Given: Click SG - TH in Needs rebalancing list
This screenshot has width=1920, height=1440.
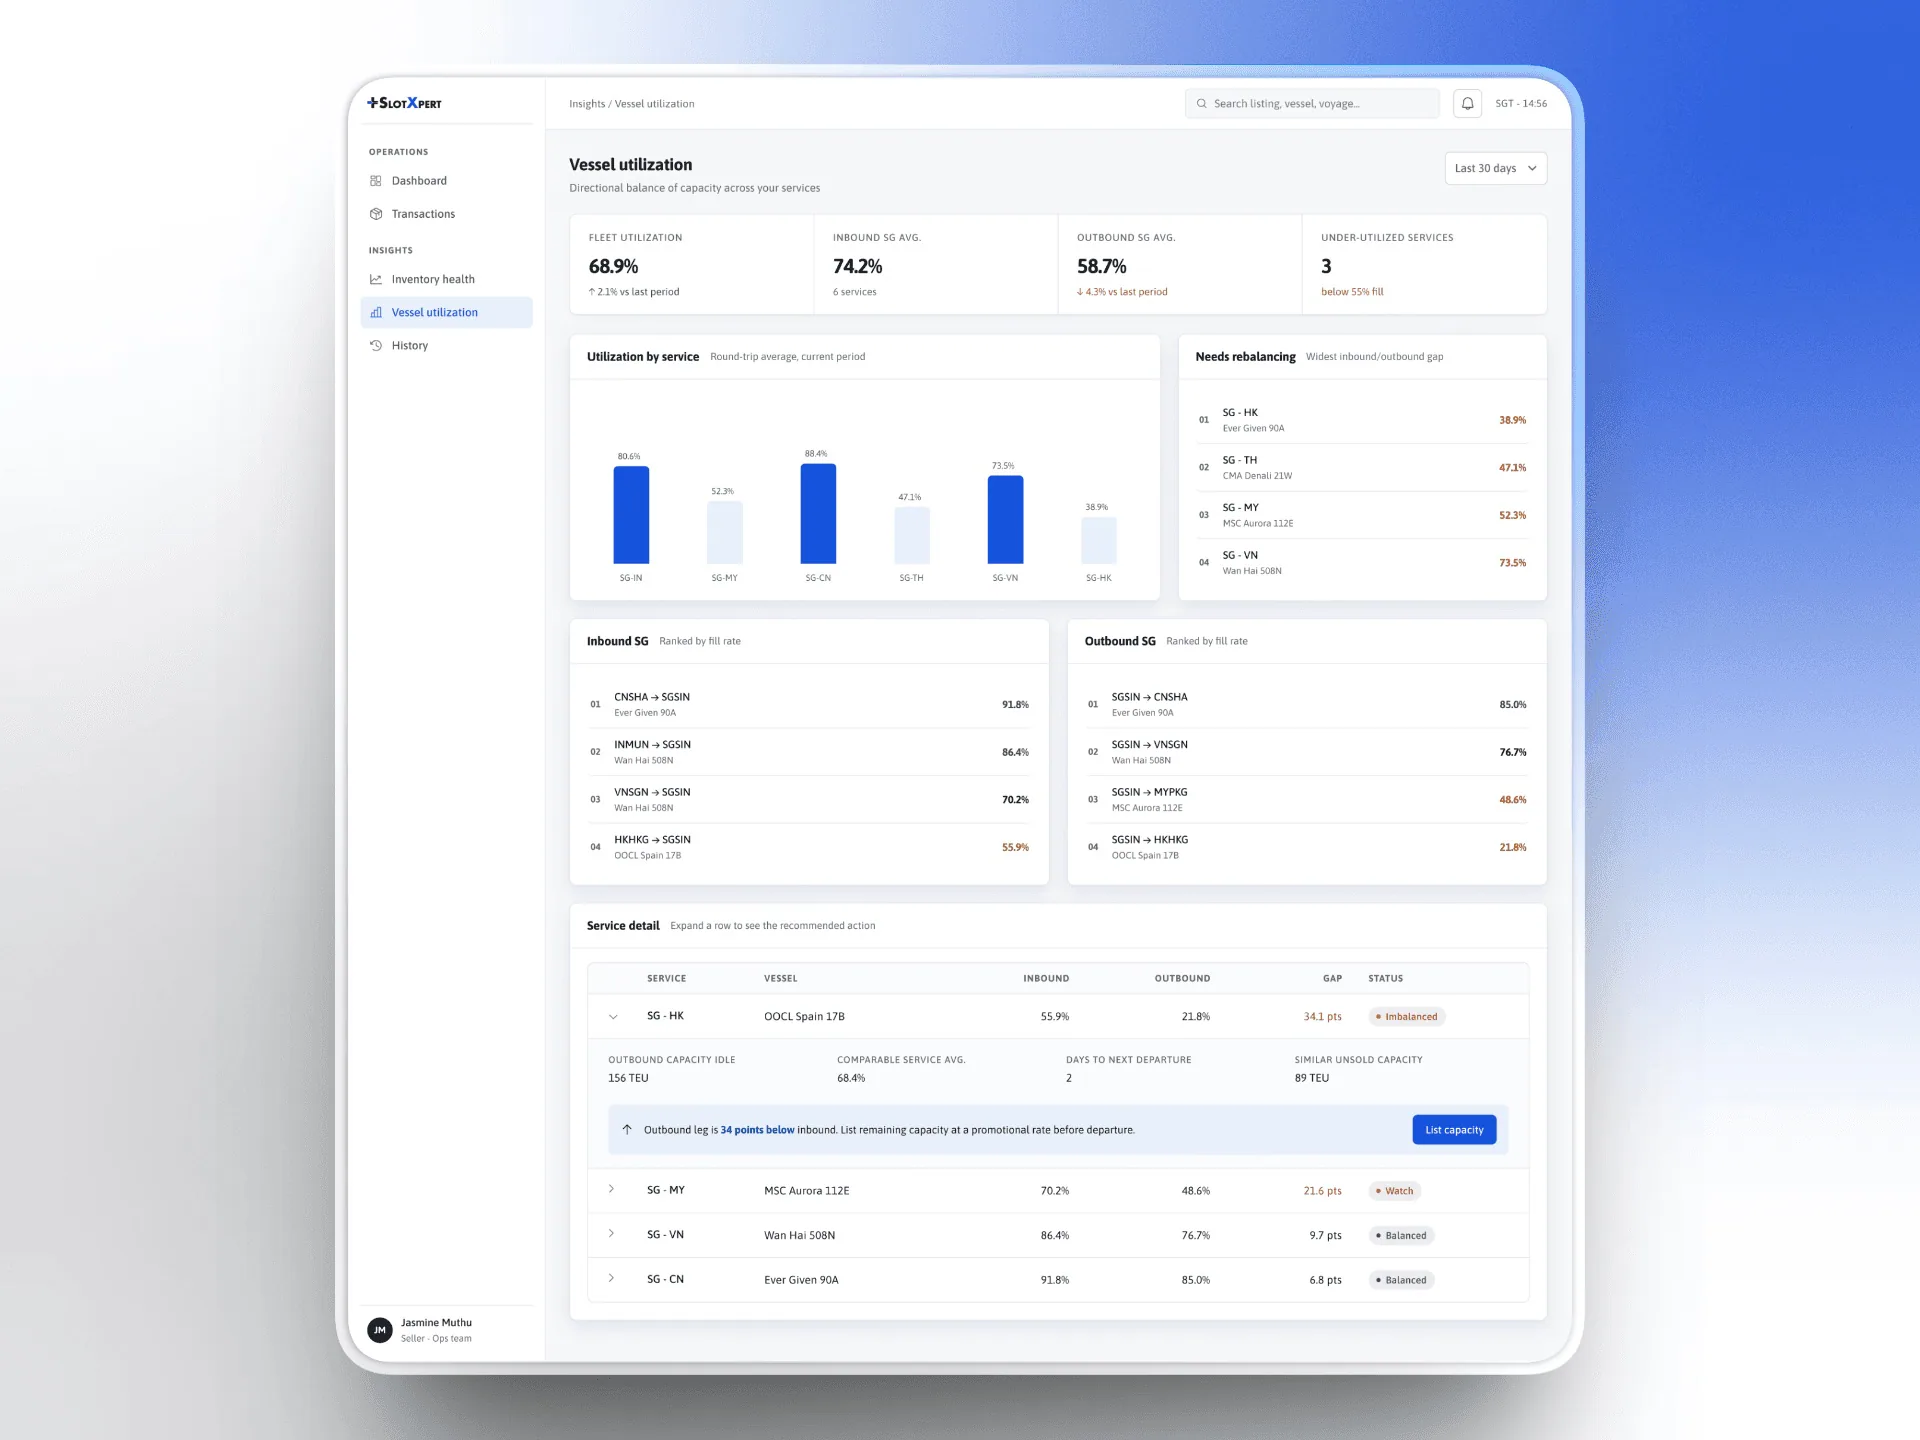Looking at the screenshot, I should [x=1362, y=468].
